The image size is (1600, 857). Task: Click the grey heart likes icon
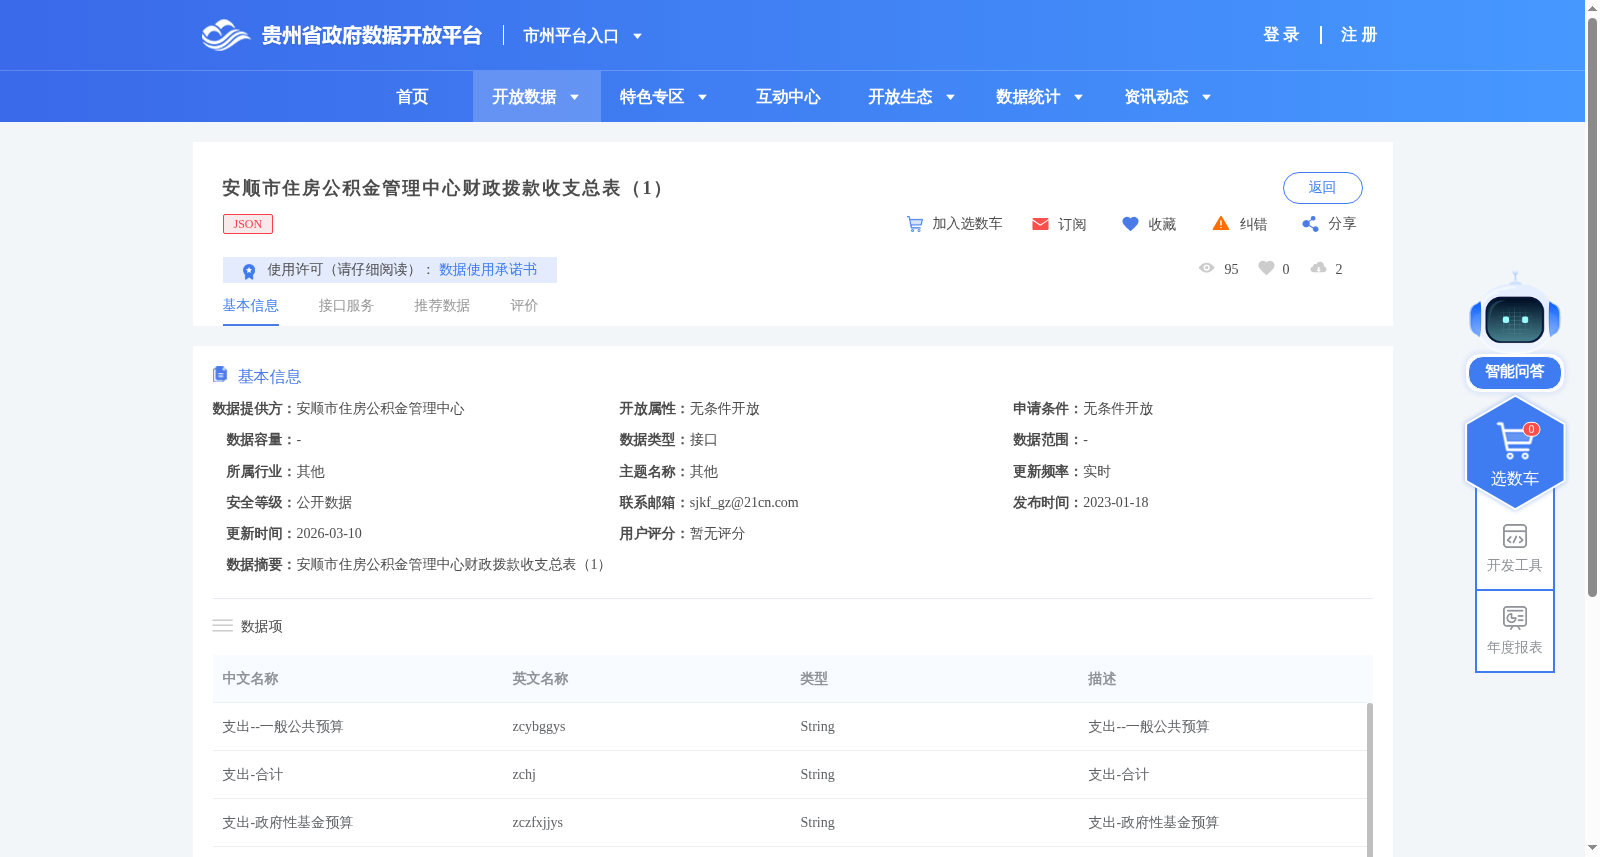1266,268
